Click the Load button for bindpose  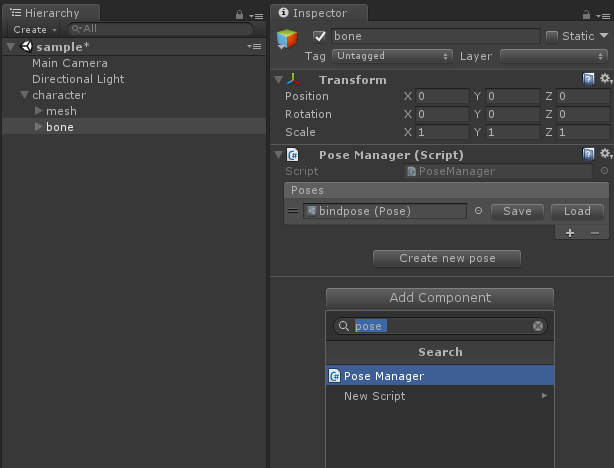pos(577,211)
